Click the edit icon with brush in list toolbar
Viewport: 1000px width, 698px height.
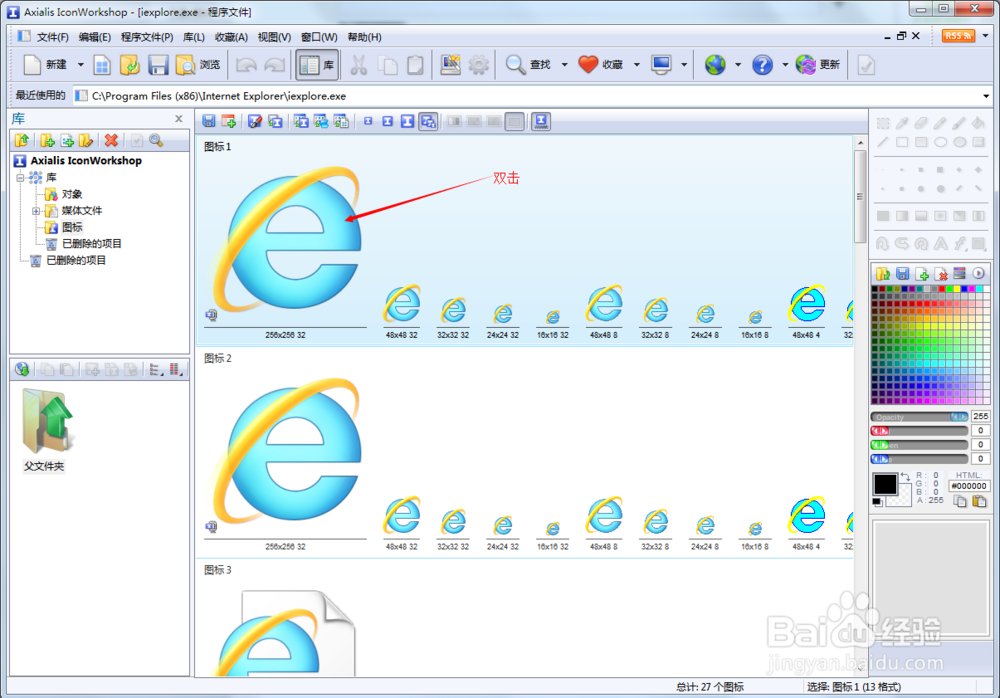255,121
